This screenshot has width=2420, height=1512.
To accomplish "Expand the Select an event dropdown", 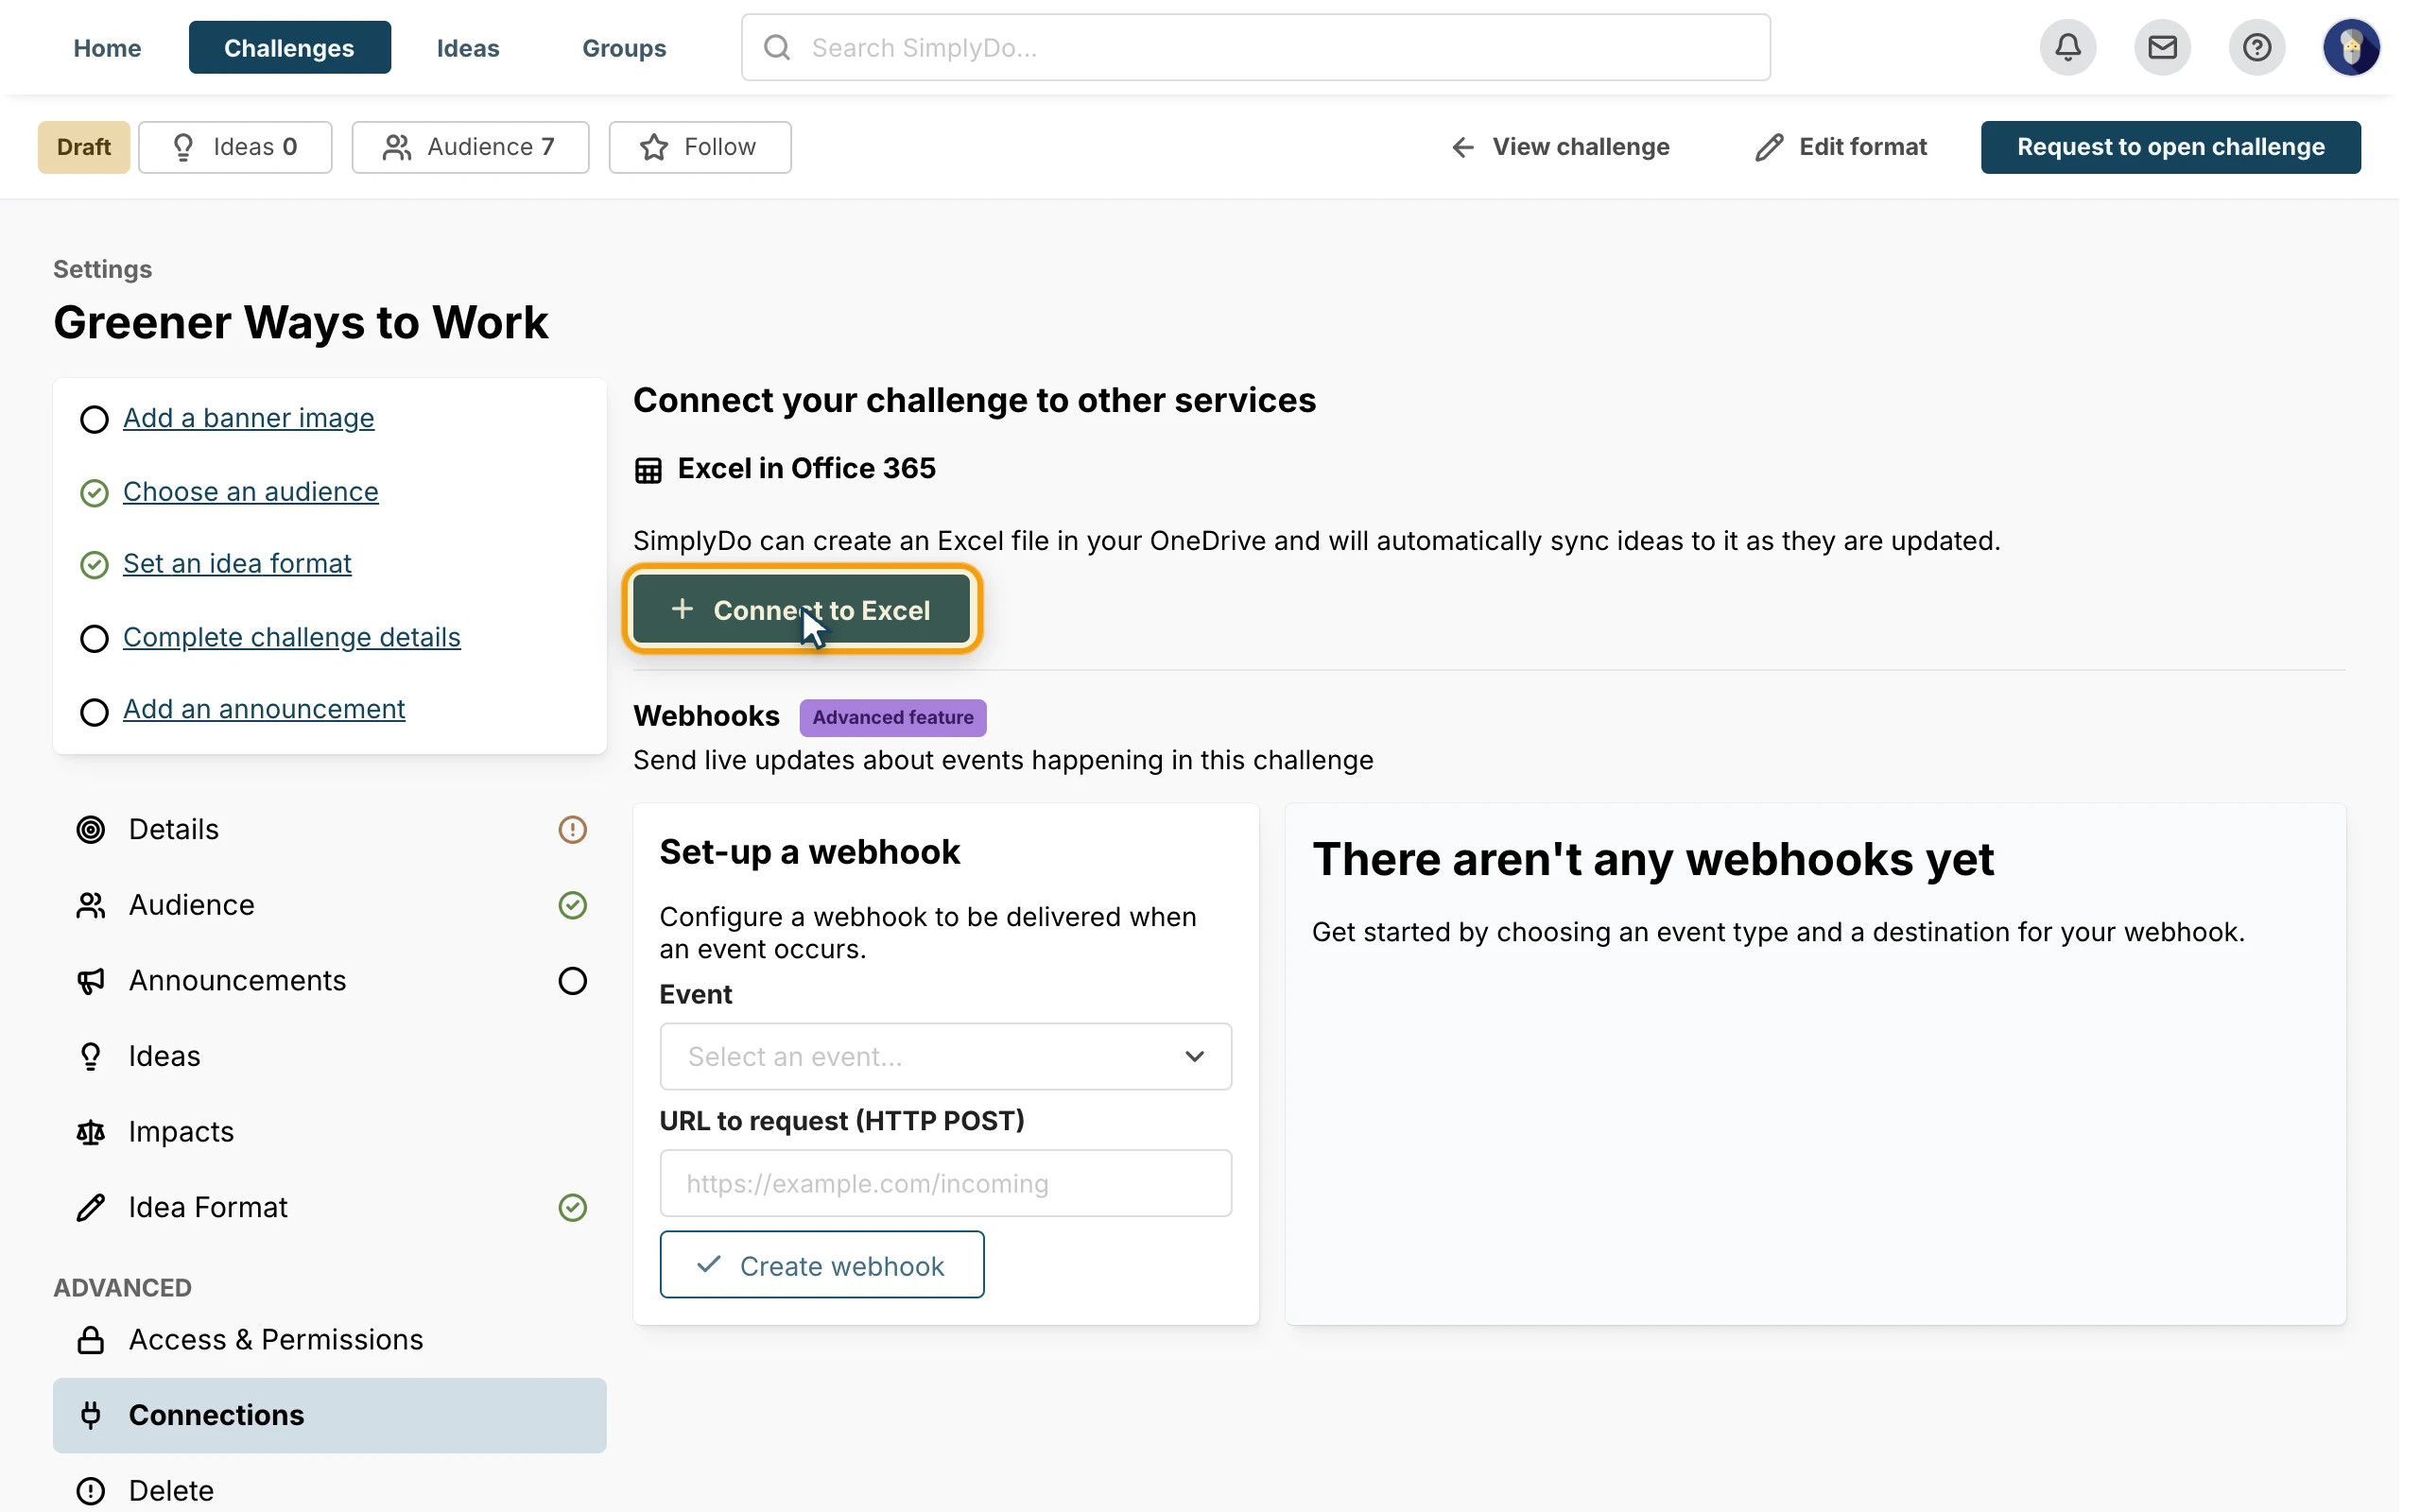I will pyautogui.click(x=945, y=1056).
